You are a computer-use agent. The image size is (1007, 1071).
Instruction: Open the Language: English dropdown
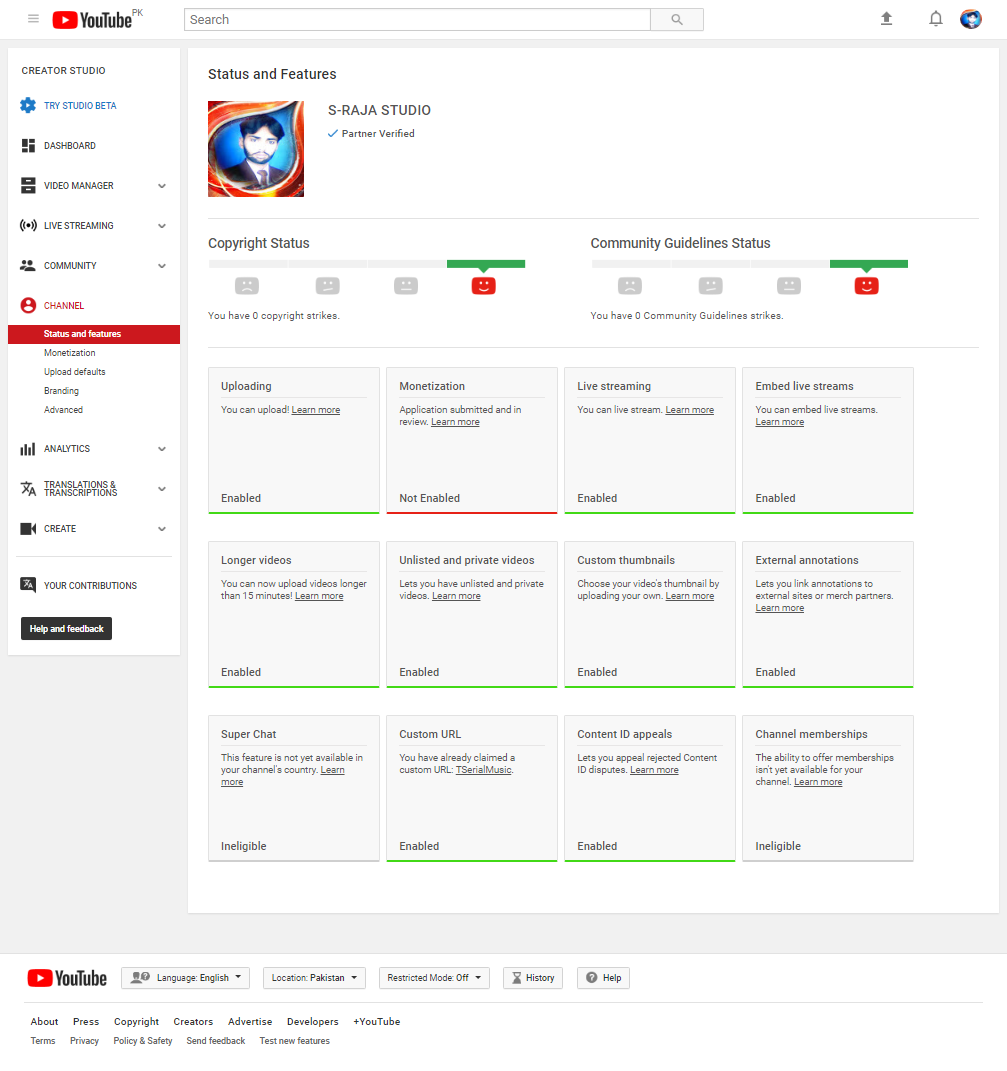(185, 978)
